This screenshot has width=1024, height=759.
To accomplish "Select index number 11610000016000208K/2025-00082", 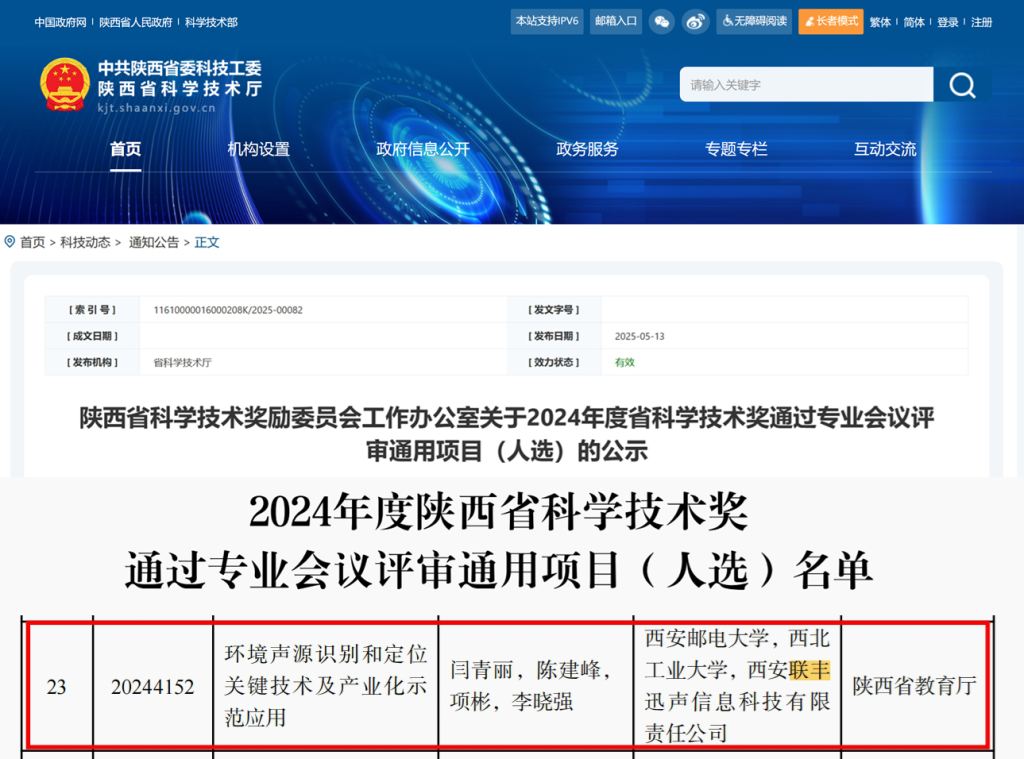I will tap(228, 310).
